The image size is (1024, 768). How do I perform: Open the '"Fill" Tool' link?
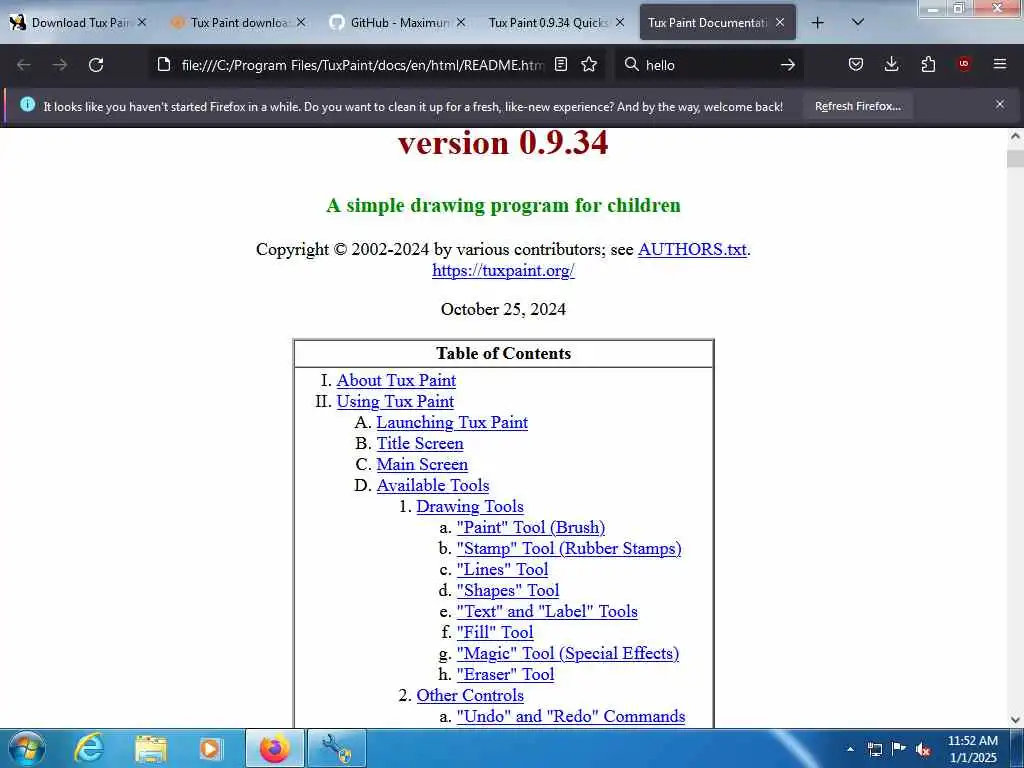[x=494, y=632]
